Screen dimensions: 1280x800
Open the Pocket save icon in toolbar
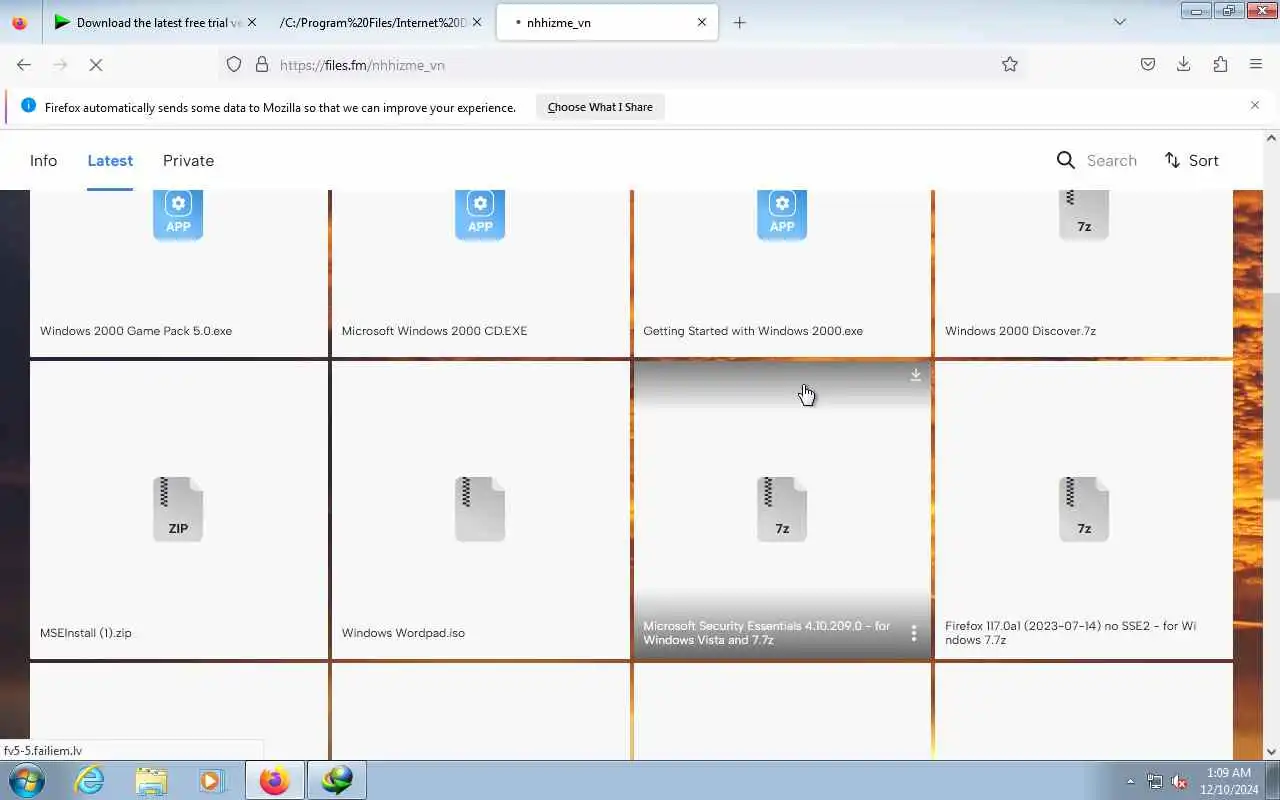coord(1148,65)
